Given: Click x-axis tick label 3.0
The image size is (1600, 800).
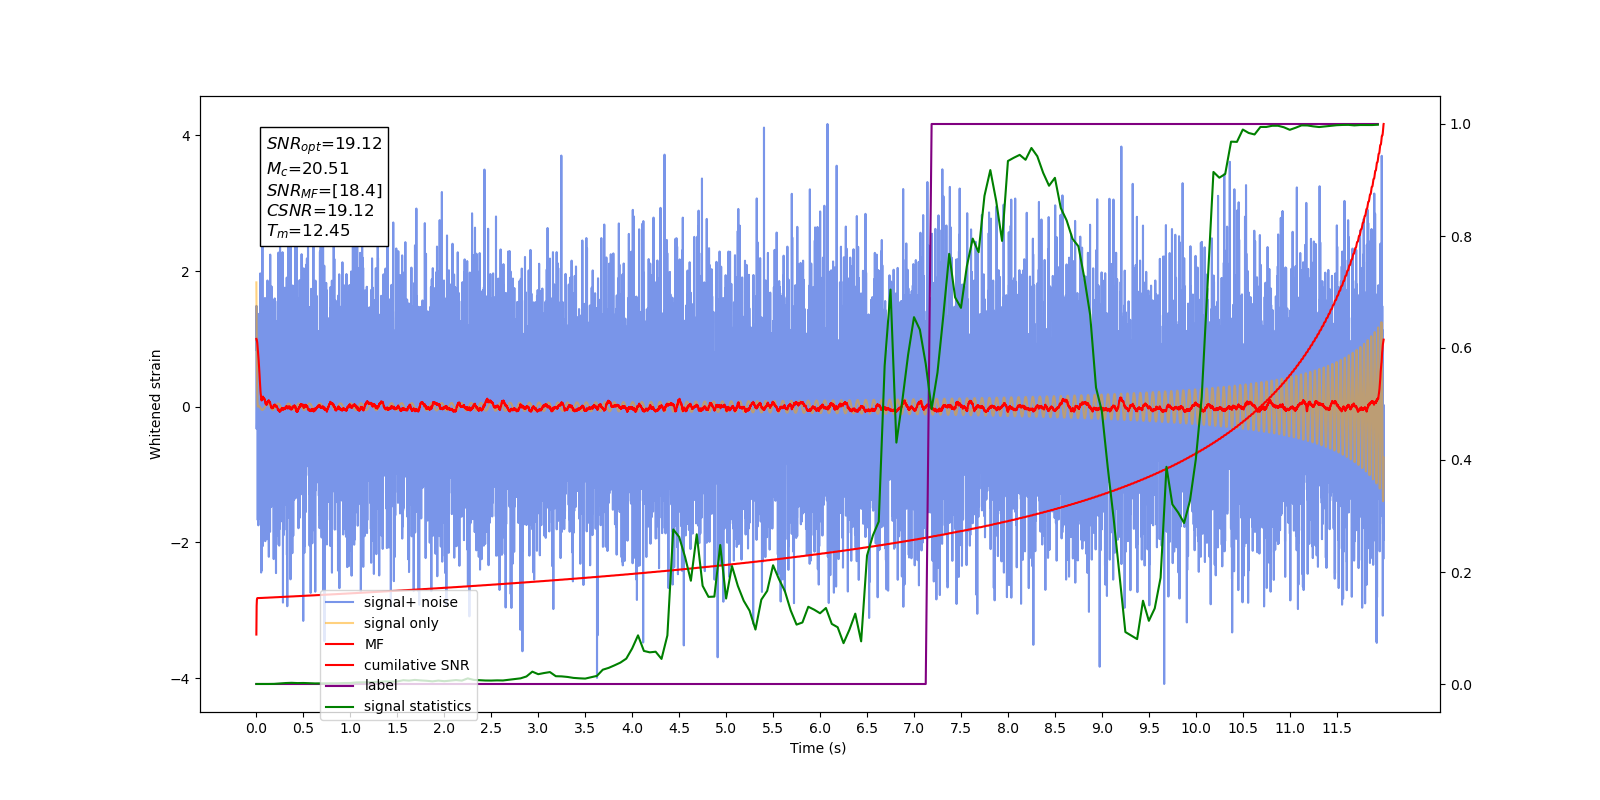Looking at the screenshot, I should point(538,728).
